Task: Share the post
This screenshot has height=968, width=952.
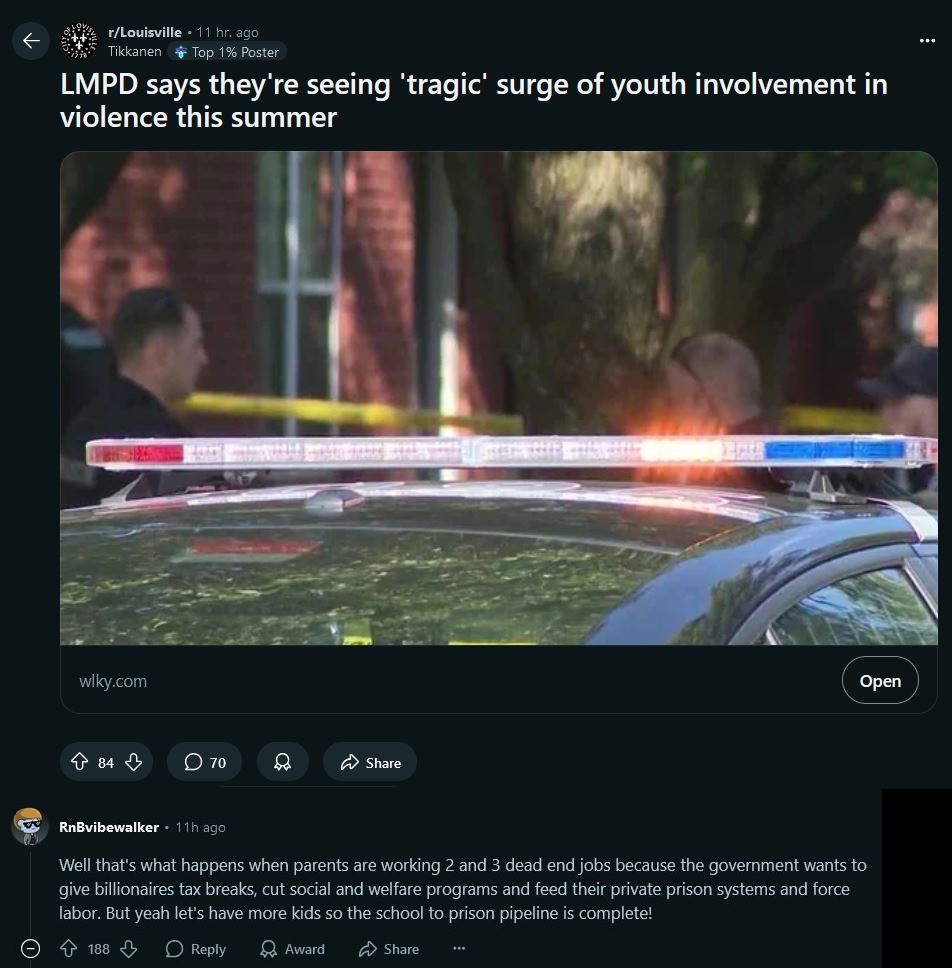Action: click(370, 762)
